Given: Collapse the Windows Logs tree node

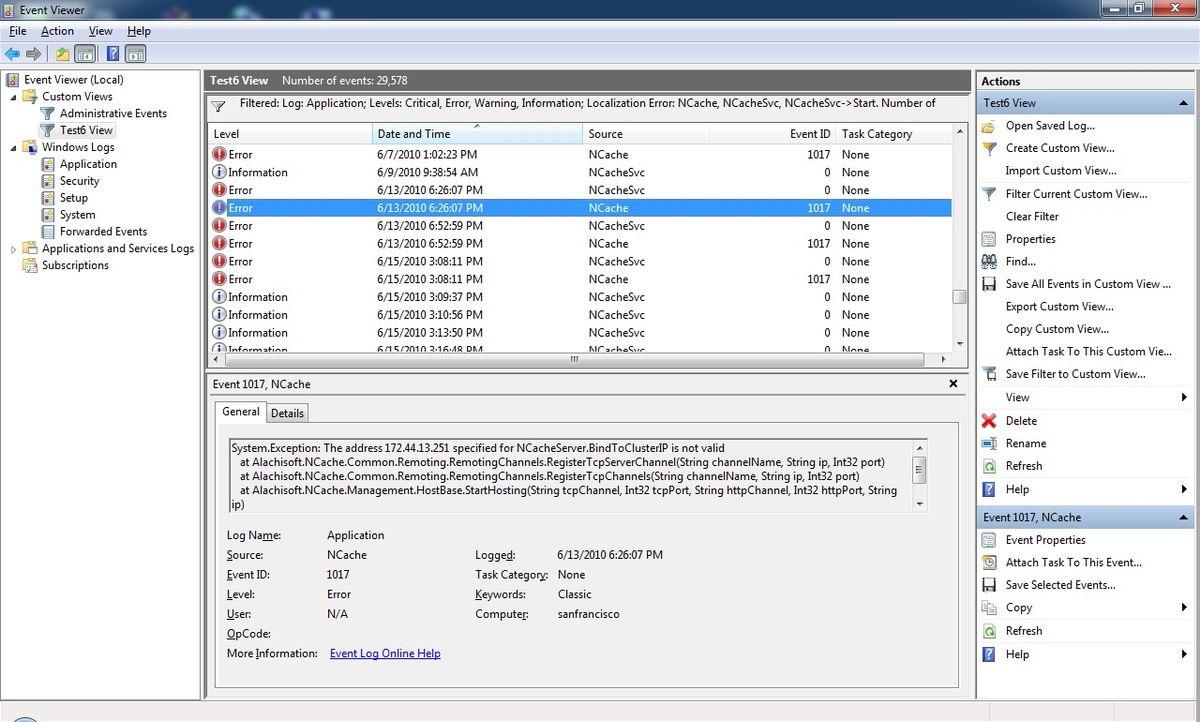Looking at the screenshot, I should [13, 147].
